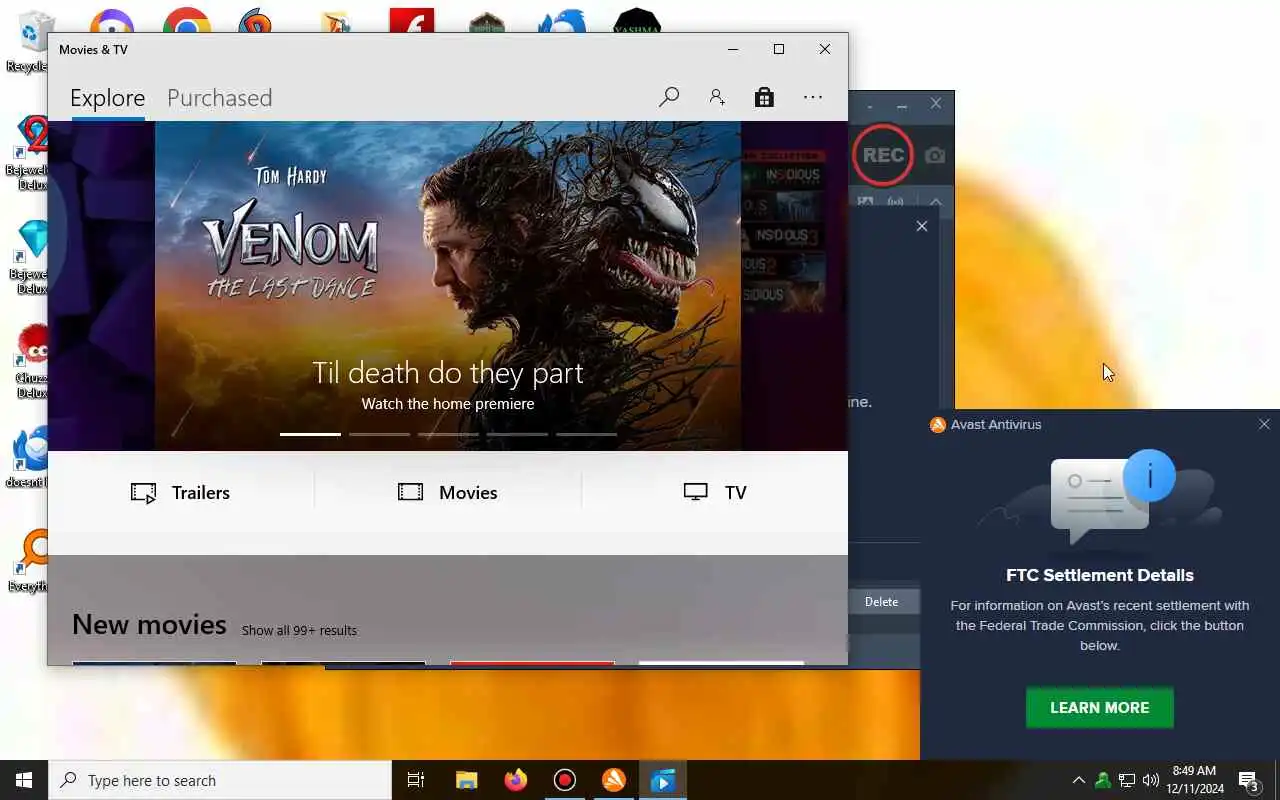Click the fourth carousel slide indicator
Screen dimensions: 1280x800
[x=517, y=434]
